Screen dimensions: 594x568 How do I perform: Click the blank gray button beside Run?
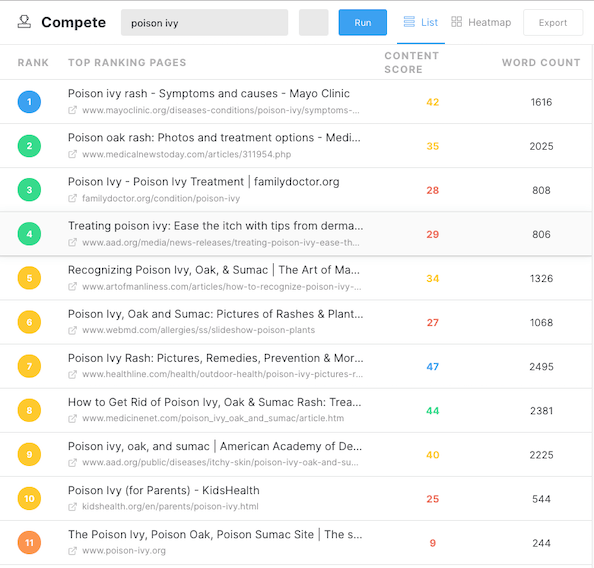point(314,22)
